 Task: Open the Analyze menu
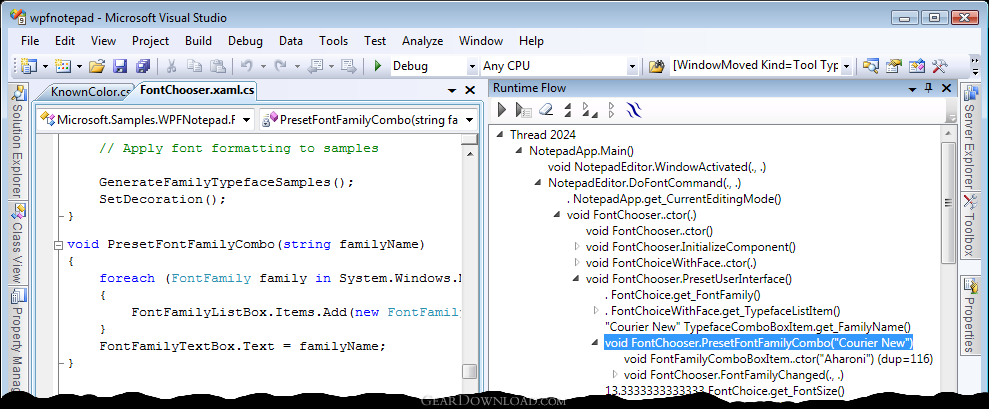pos(422,40)
